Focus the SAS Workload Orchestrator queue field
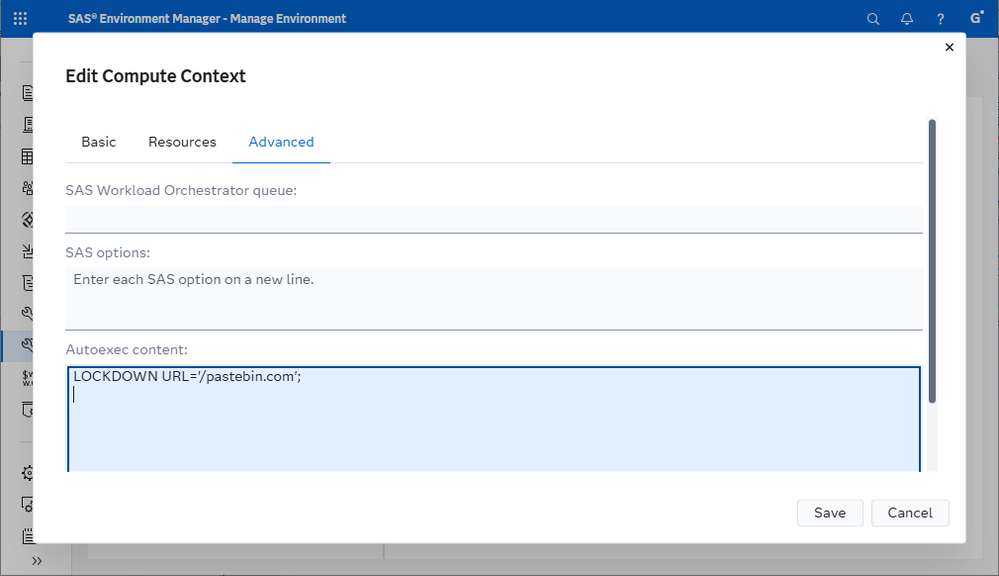The width and height of the screenshot is (999, 576). (494, 219)
